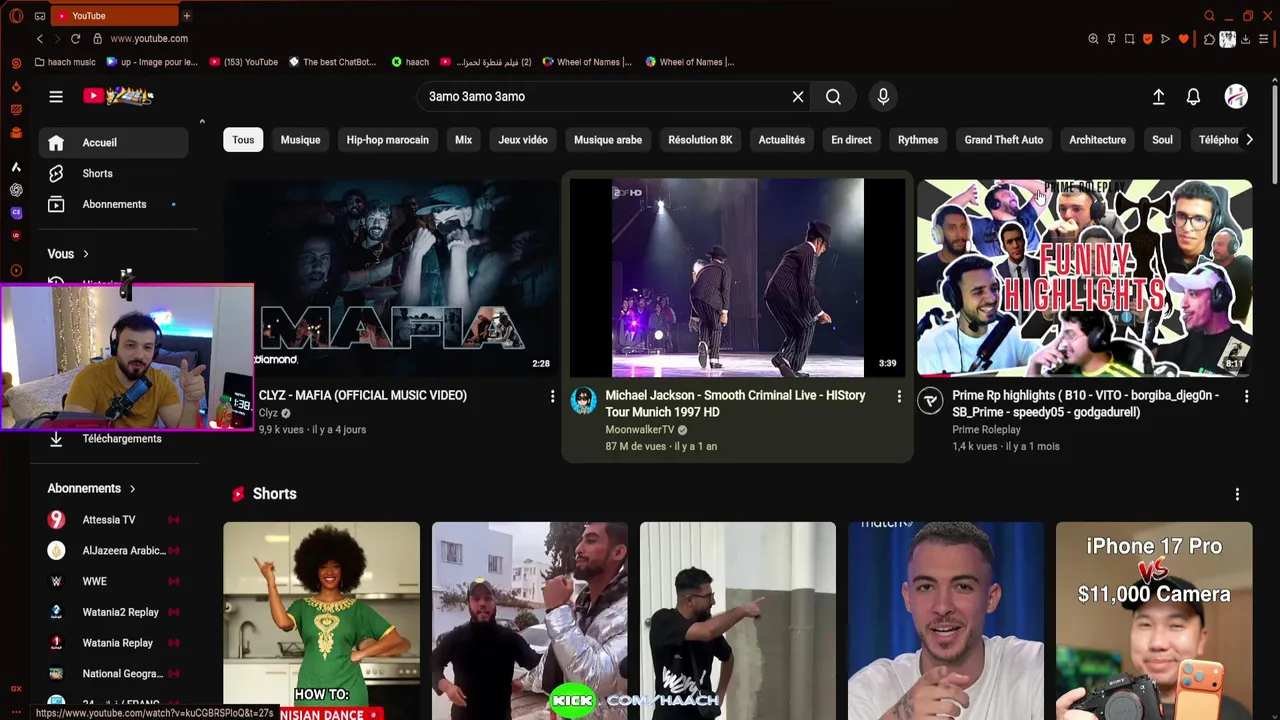1280x720 pixels.
Task: Open the 'haach music' bookmark
Action: tap(65, 62)
